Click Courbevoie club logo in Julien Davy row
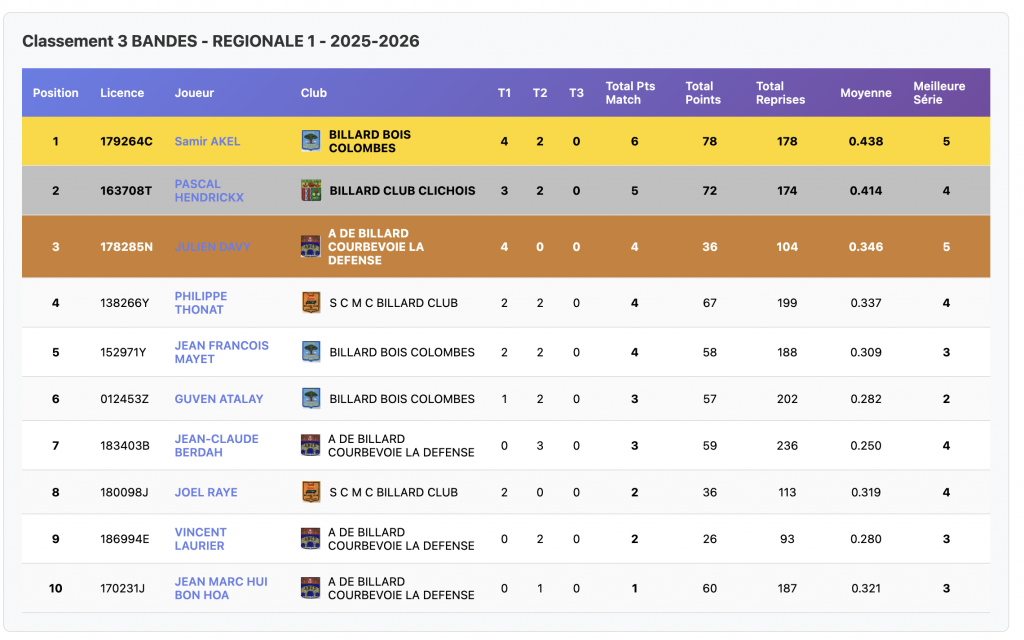Screen dimensions: 1024x640 pyautogui.click(x=311, y=247)
